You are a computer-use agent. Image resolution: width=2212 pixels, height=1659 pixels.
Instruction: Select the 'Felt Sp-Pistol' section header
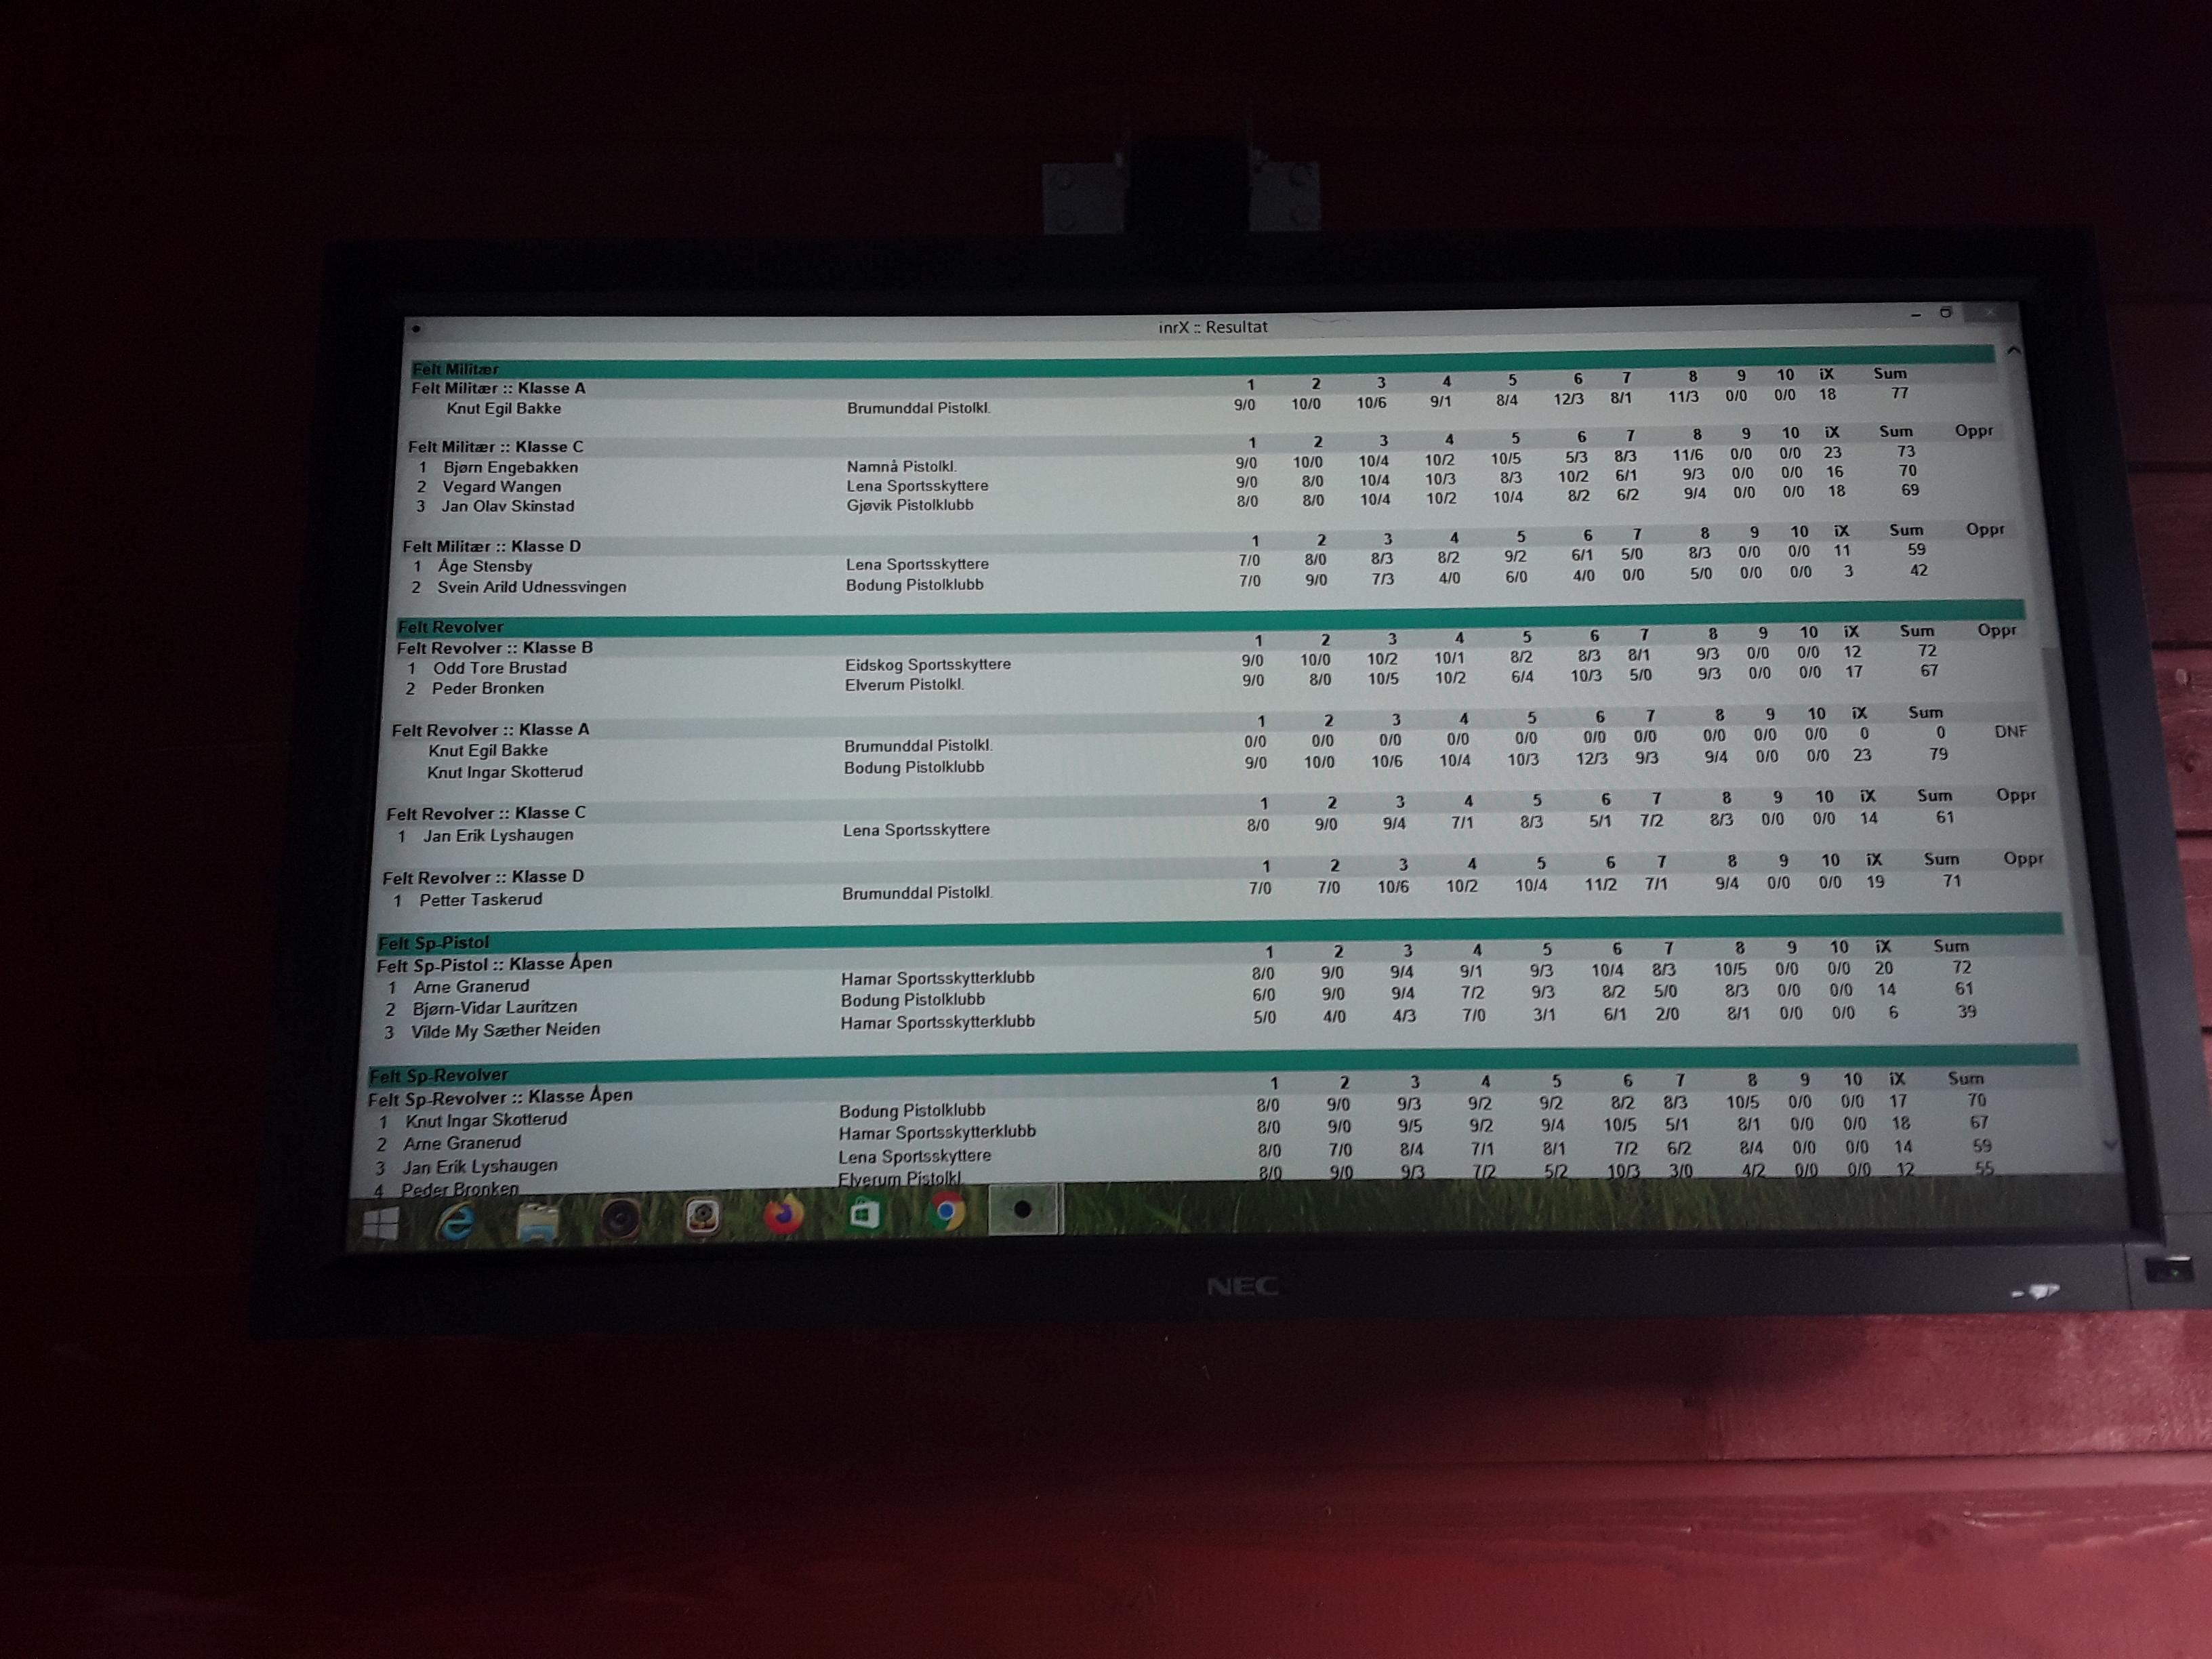[x=433, y=943]
